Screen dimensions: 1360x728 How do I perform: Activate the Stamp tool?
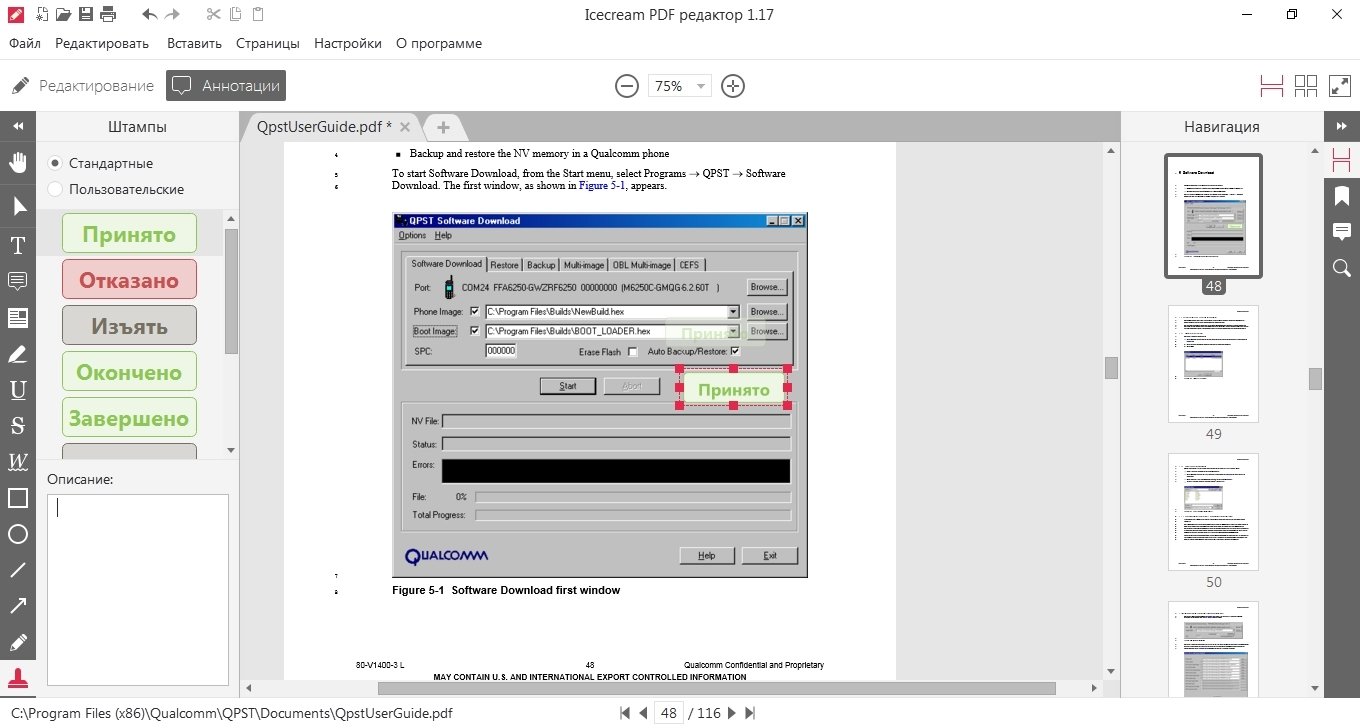click(x=17, y=678)
